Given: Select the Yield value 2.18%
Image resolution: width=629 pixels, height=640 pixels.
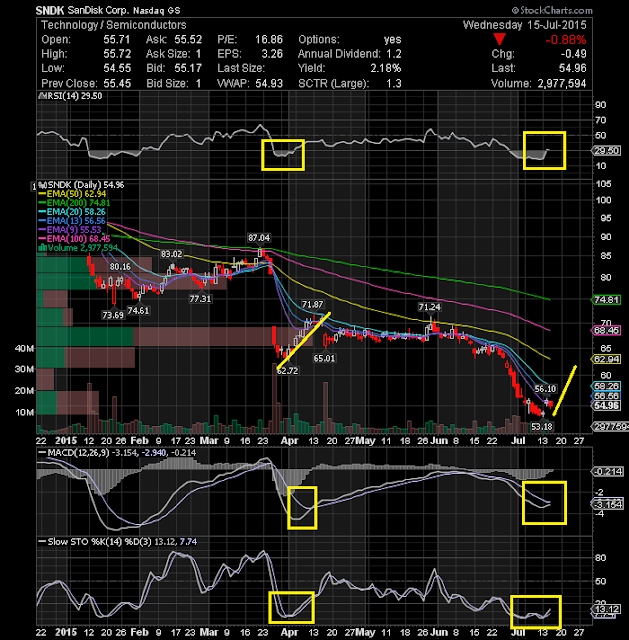Looking at the screenshot, I should [x=386, y=68].
